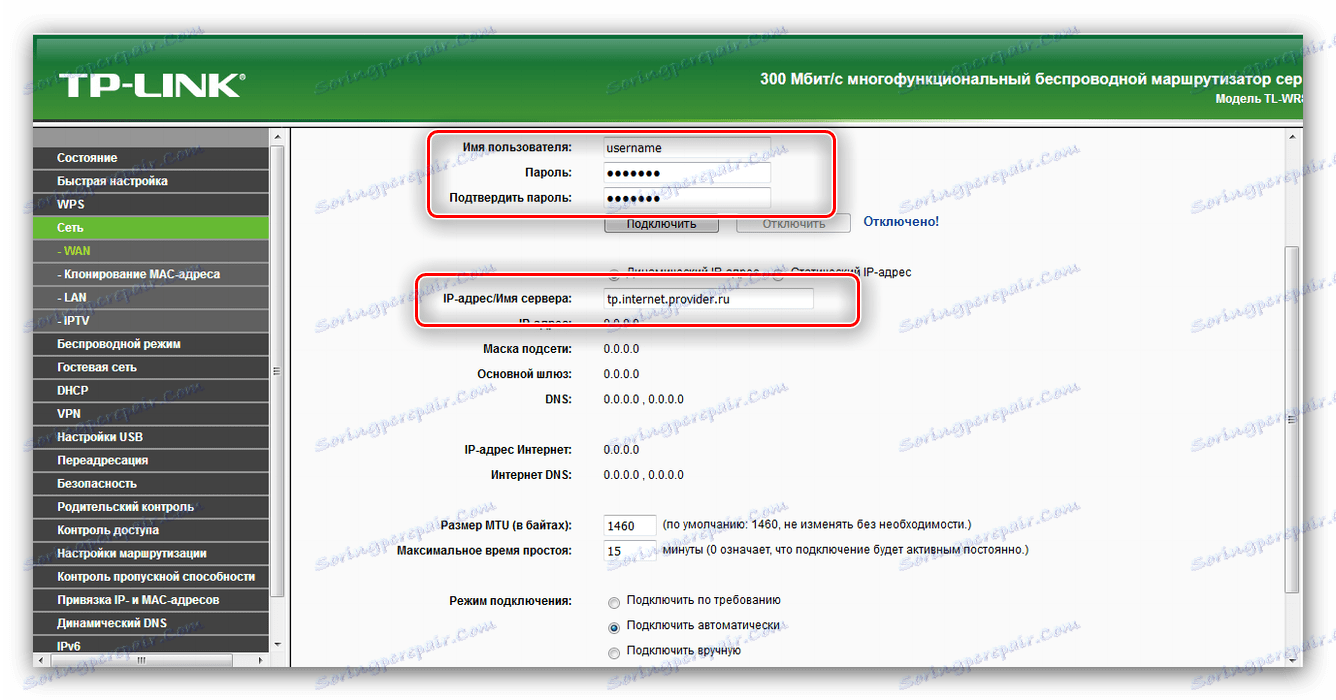Click the Подключить button
The image size is (1336, 700).
661,223
